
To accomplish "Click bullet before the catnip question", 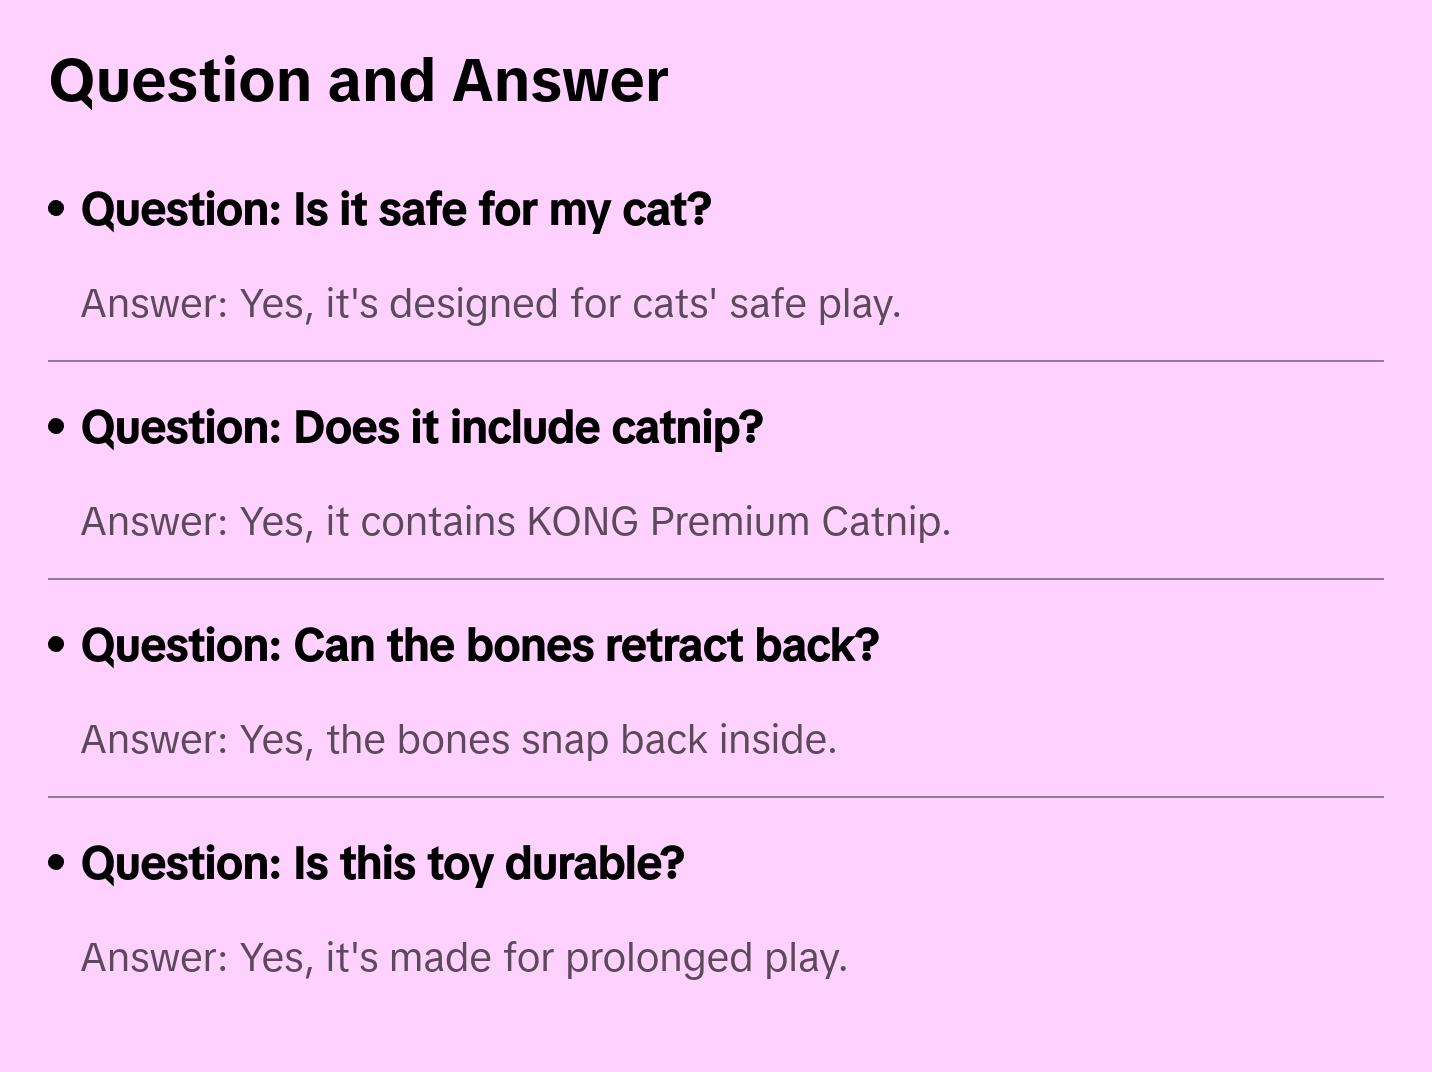I will coord(57,427).
